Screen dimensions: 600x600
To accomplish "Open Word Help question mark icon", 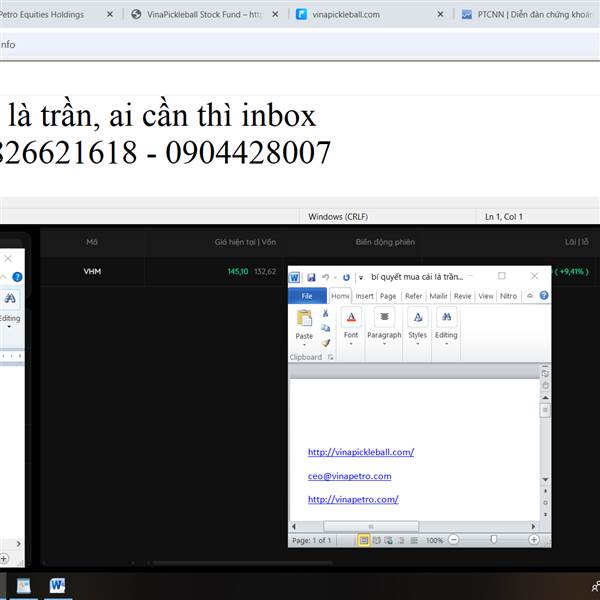I will [x=544, y=295].
